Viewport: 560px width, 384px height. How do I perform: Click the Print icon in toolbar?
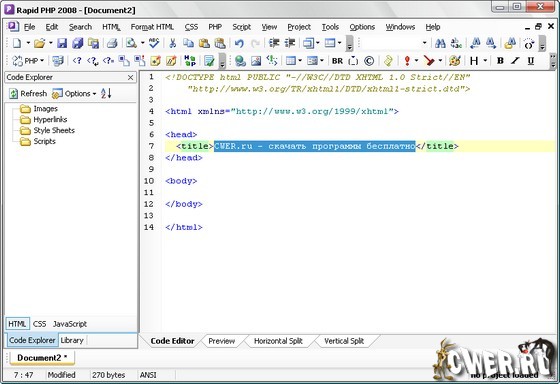pos(112,43)
